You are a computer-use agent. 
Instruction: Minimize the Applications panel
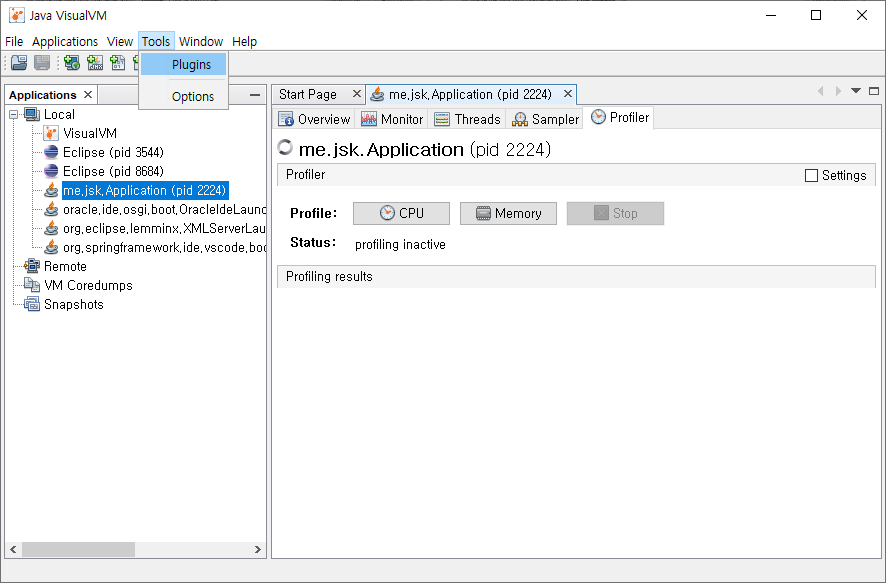click(255, 95)
